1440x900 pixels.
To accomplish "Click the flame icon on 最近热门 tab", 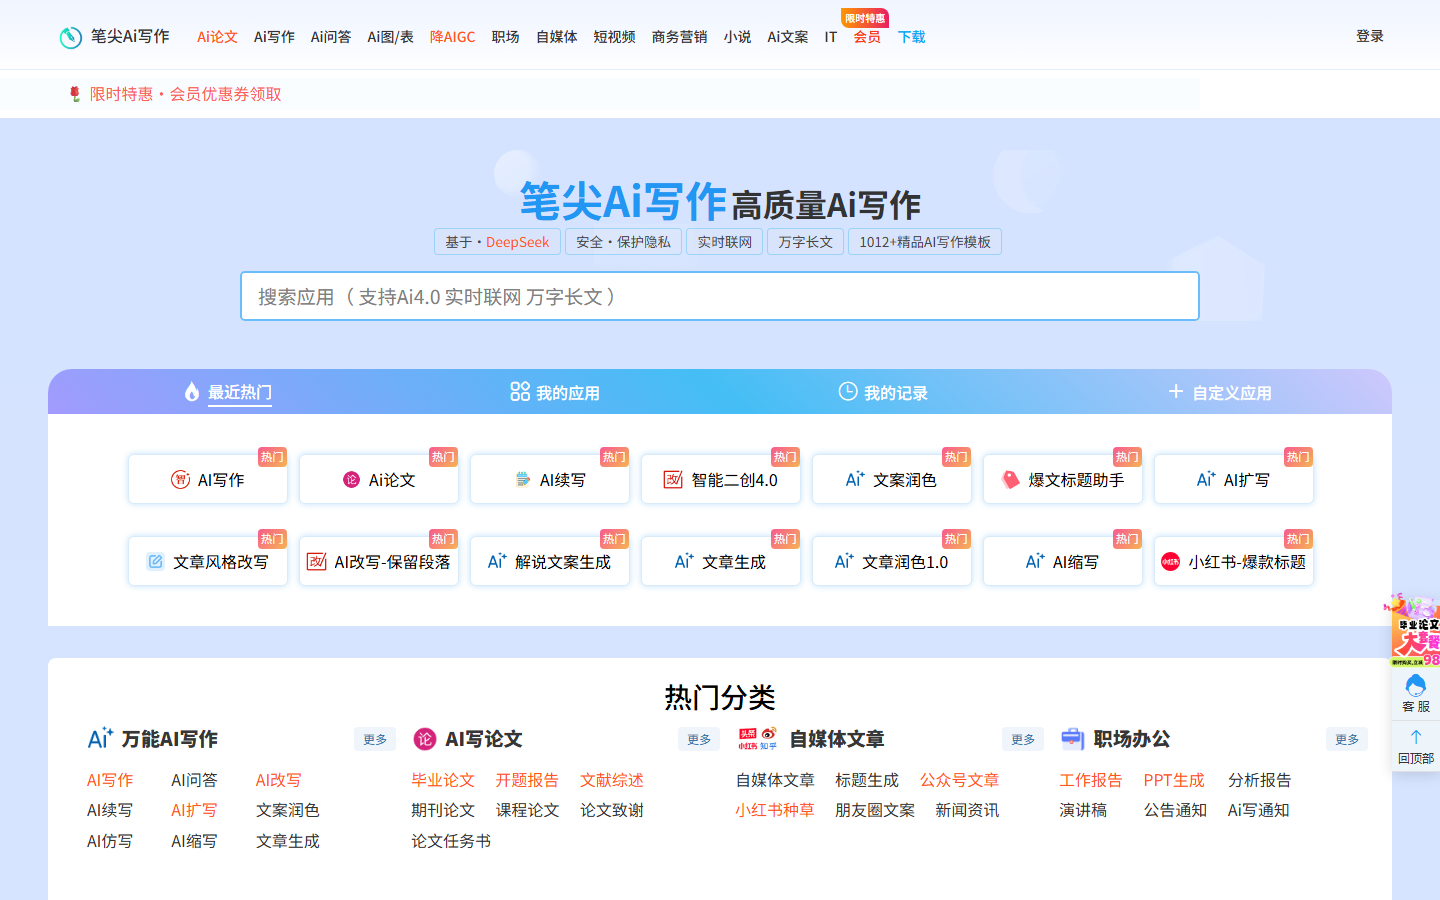I will (x=192, y=392).
